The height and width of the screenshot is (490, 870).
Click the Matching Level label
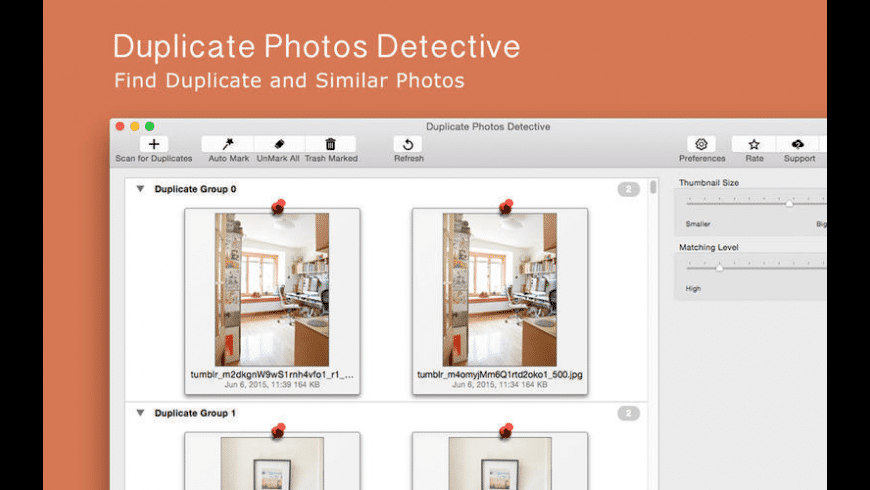(x=709, y=247)
